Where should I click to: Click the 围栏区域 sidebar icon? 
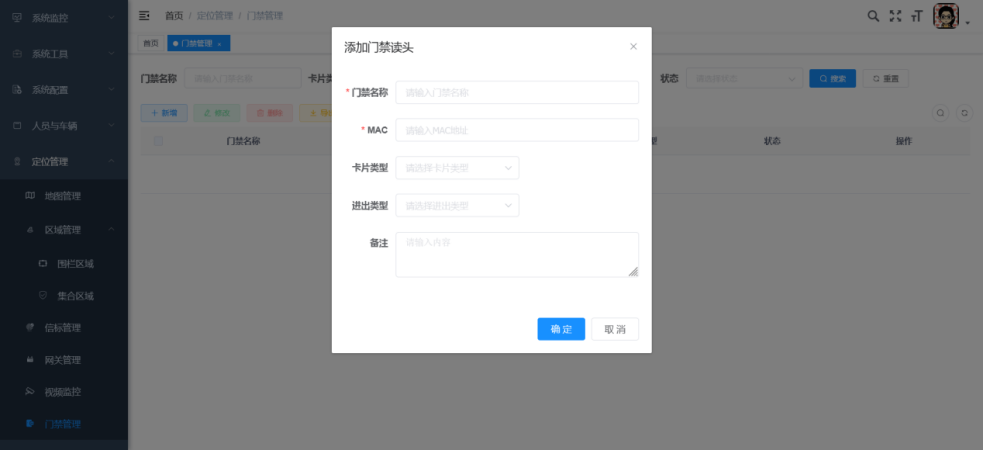(x=43, y=263)
